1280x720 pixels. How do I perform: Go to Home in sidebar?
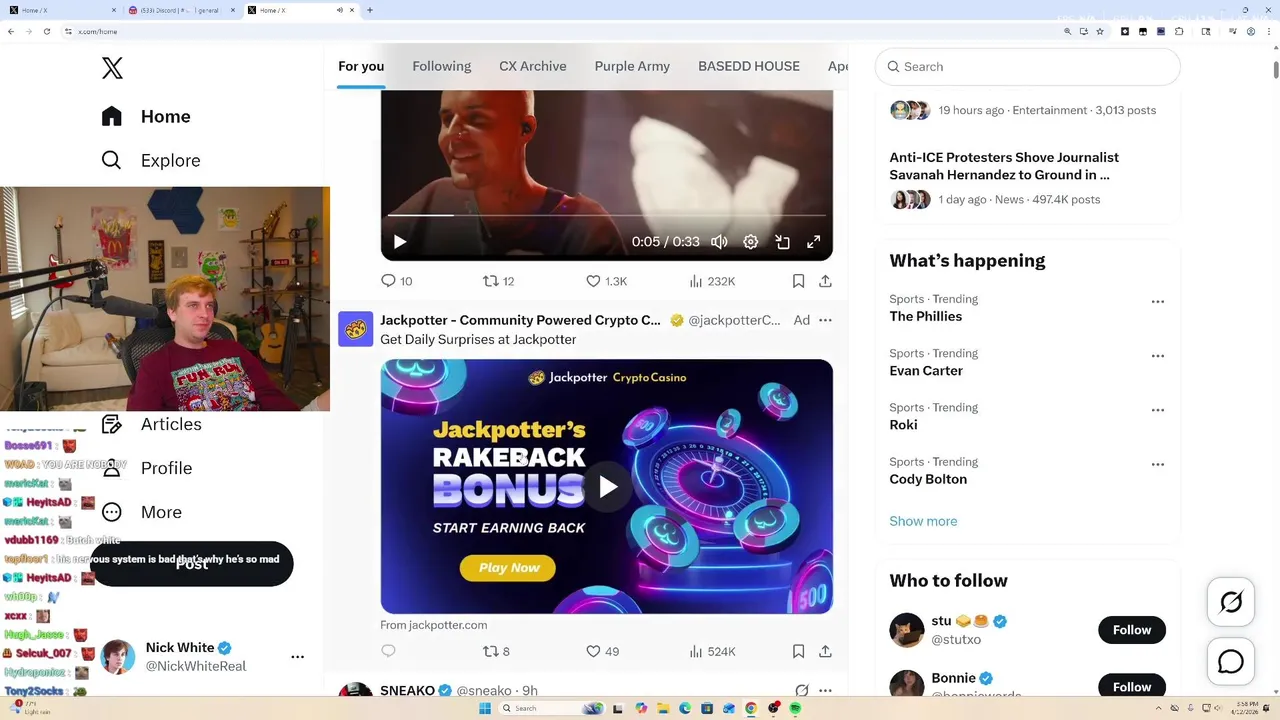coord(146,116)
